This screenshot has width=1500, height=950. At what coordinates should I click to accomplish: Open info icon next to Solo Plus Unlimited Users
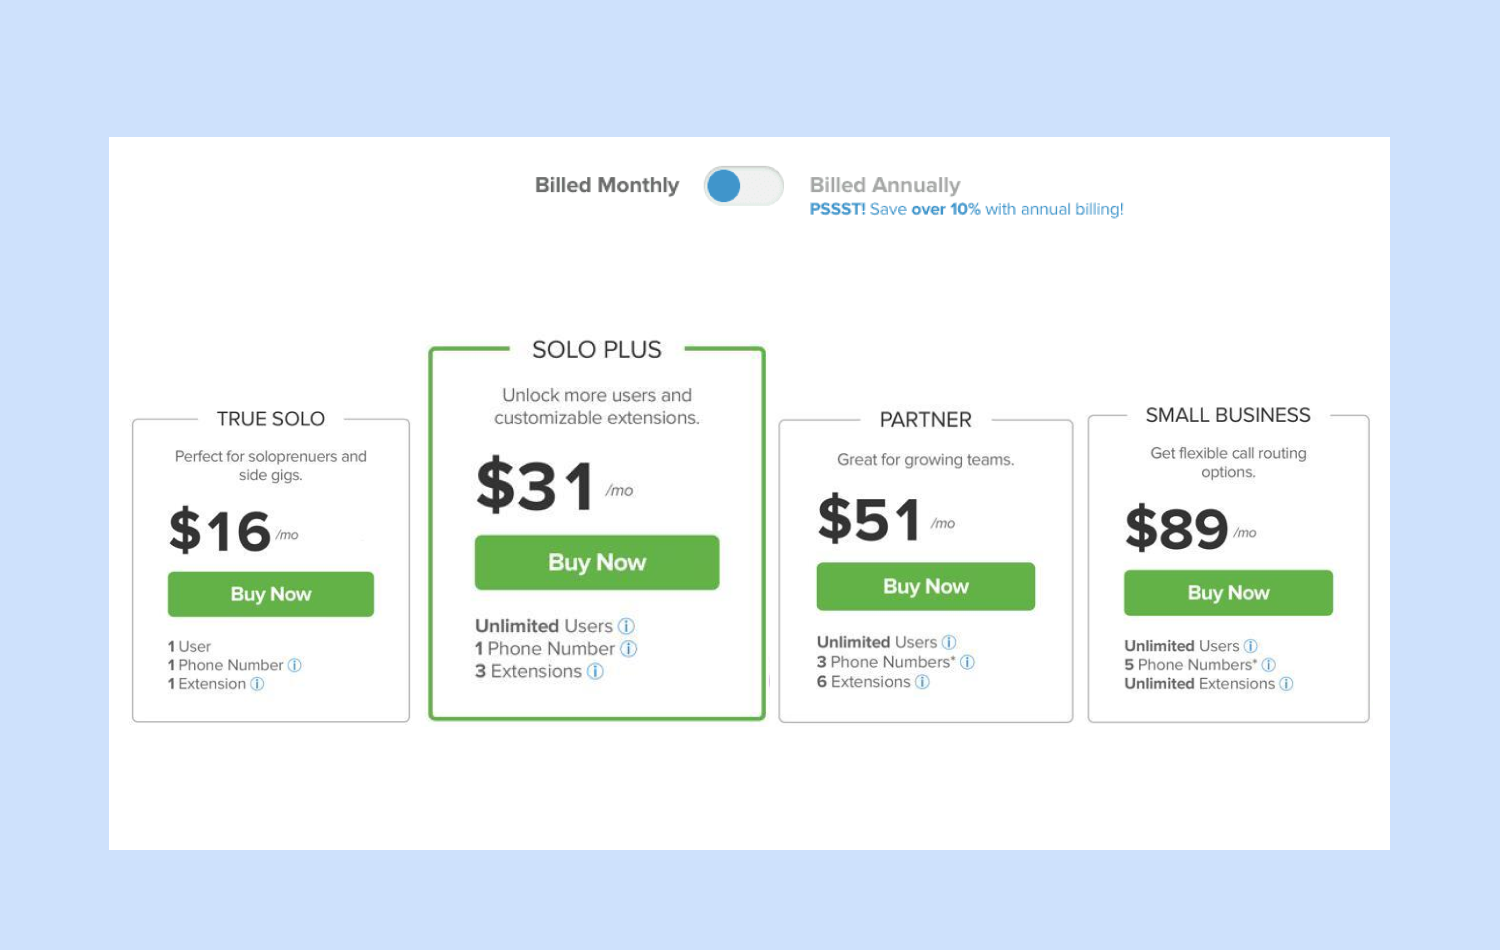(x=626, y=626)
